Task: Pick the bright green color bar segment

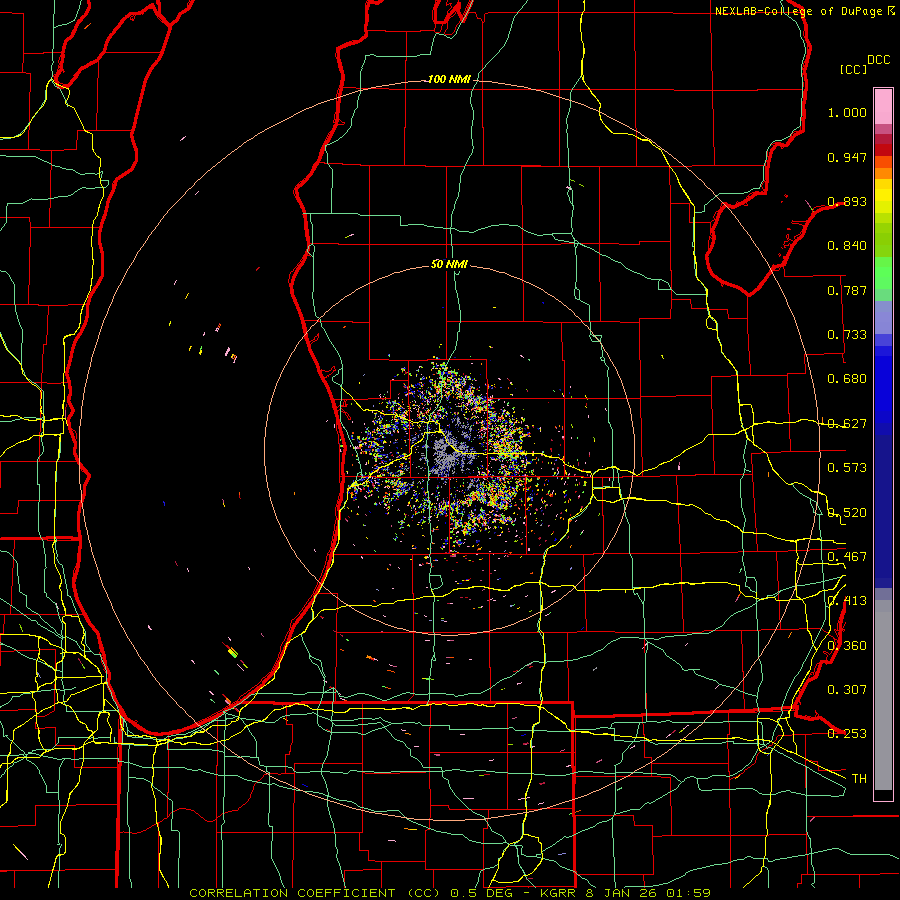Action: pyautogui.click(x=883, y=273)
